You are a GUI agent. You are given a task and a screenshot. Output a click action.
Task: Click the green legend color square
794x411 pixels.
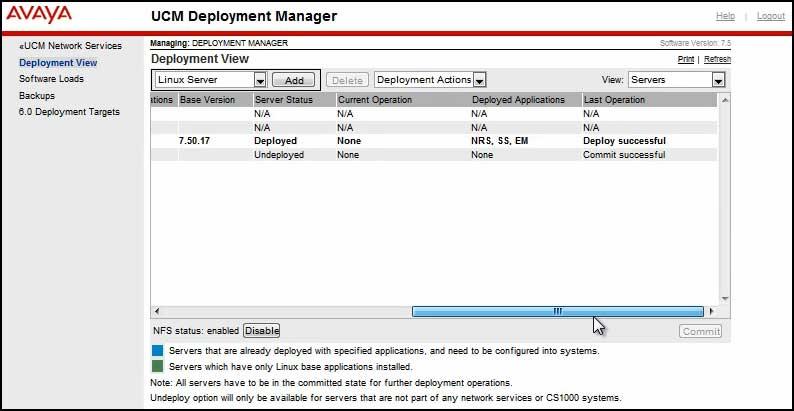pyautogui.click(x=157, y=366)
